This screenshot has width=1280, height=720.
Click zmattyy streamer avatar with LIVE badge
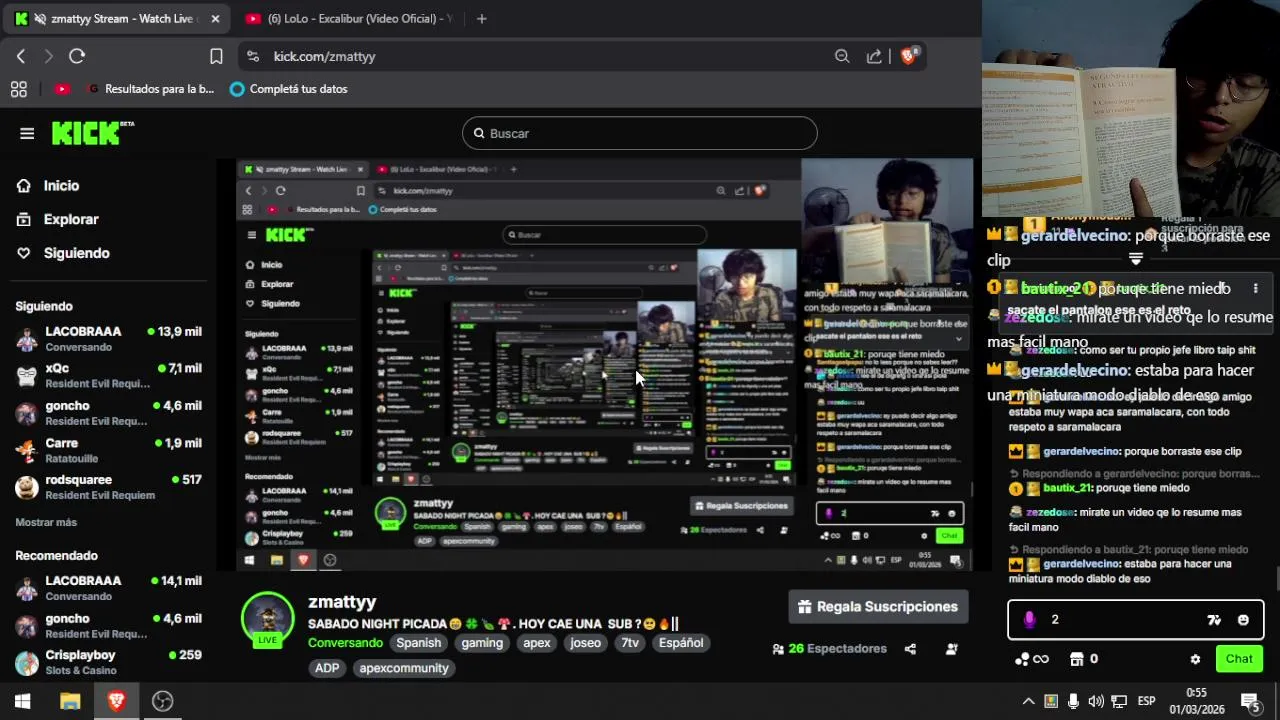coord(267,619)
